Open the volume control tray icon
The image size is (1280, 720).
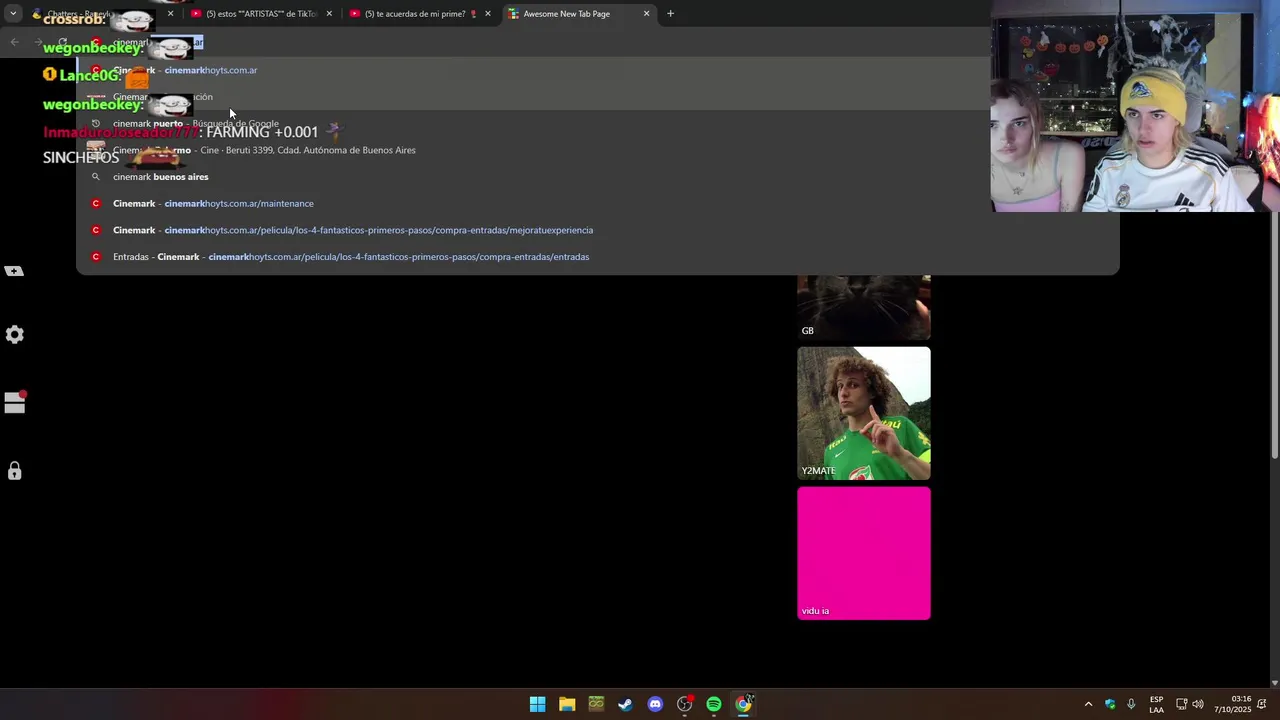tap(1198, 704)
